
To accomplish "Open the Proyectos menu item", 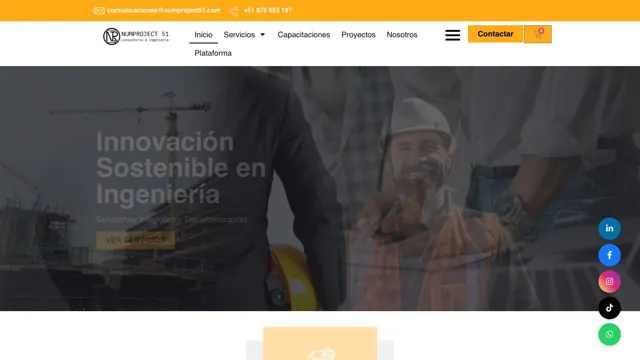I will pos(358,35).
